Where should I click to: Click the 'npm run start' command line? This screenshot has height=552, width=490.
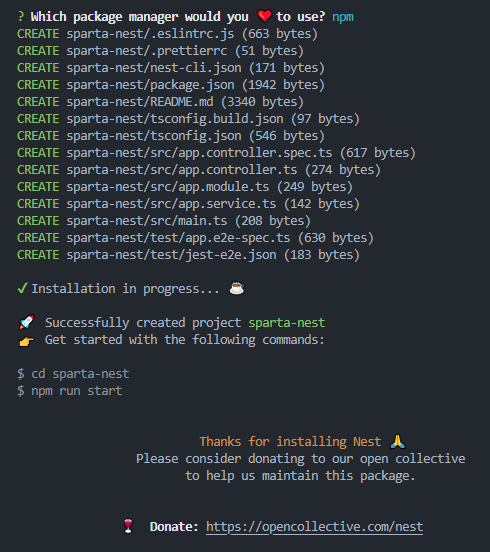[x=70, y=391]
